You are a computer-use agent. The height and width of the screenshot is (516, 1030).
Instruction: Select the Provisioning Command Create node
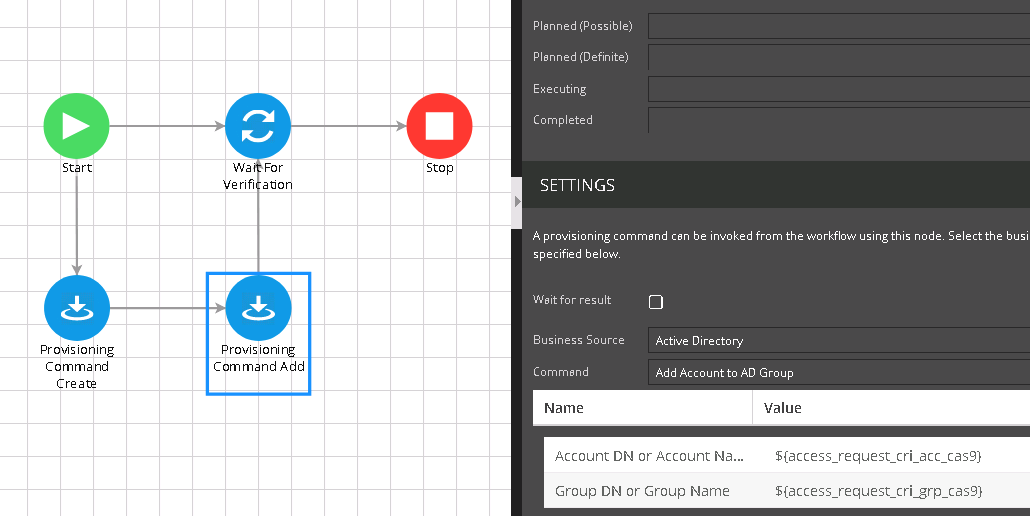[76, 308]
